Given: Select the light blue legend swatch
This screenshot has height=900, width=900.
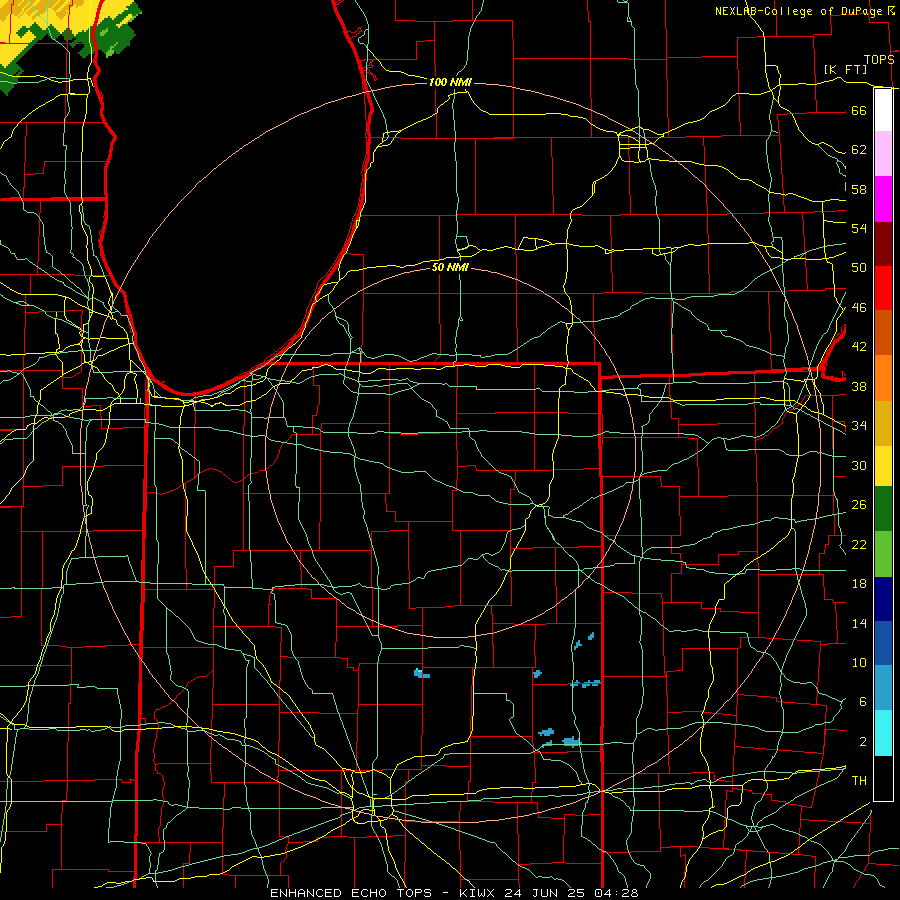Looking at the screenshot, I should 883,688.
